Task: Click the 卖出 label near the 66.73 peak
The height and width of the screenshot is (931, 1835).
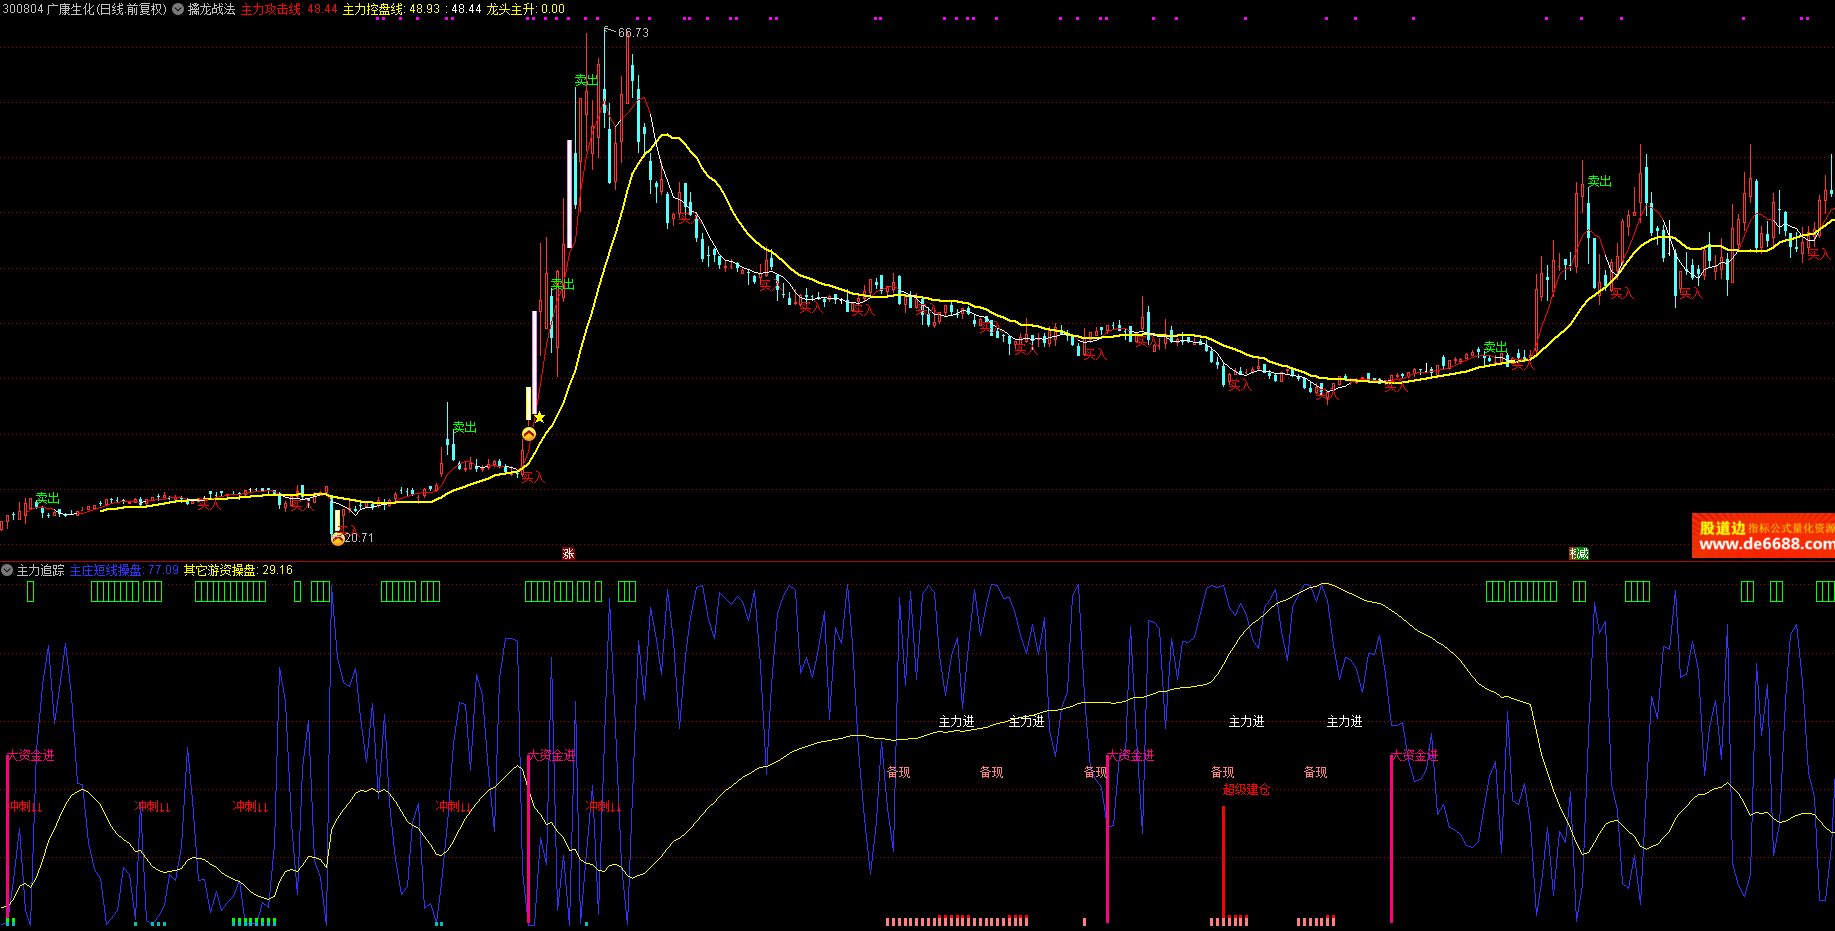Action: [586, 80]
